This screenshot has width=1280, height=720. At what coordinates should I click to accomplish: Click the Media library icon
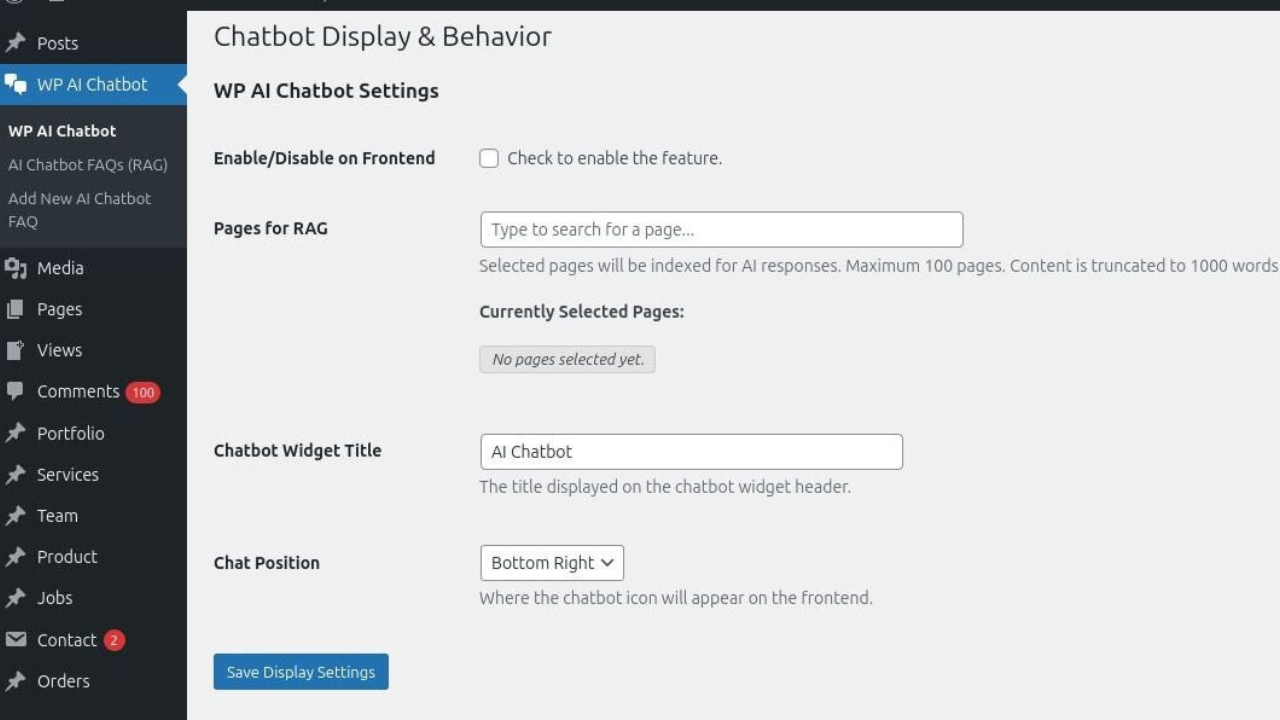pyautogui.click(x=15, y=268)
